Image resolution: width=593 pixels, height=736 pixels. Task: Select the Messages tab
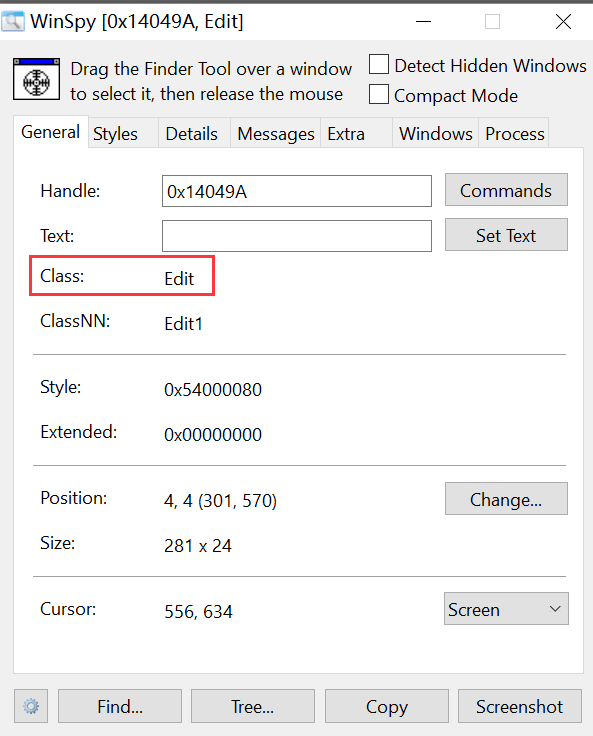point(276,134)
